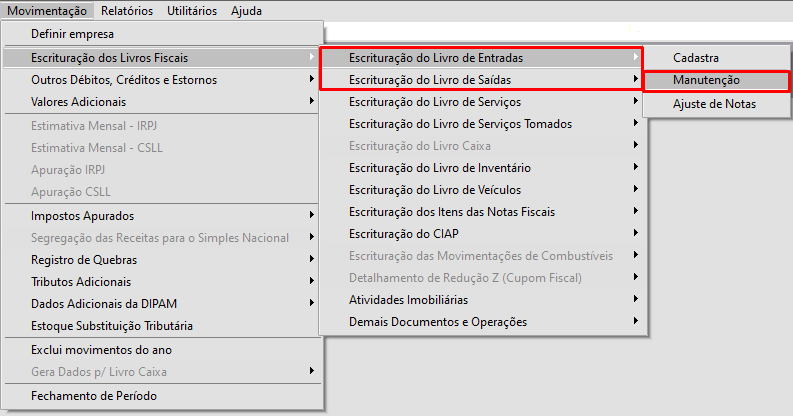Expand Impostos Apurados submenu
793x416 pixels.
coord(163,216)
